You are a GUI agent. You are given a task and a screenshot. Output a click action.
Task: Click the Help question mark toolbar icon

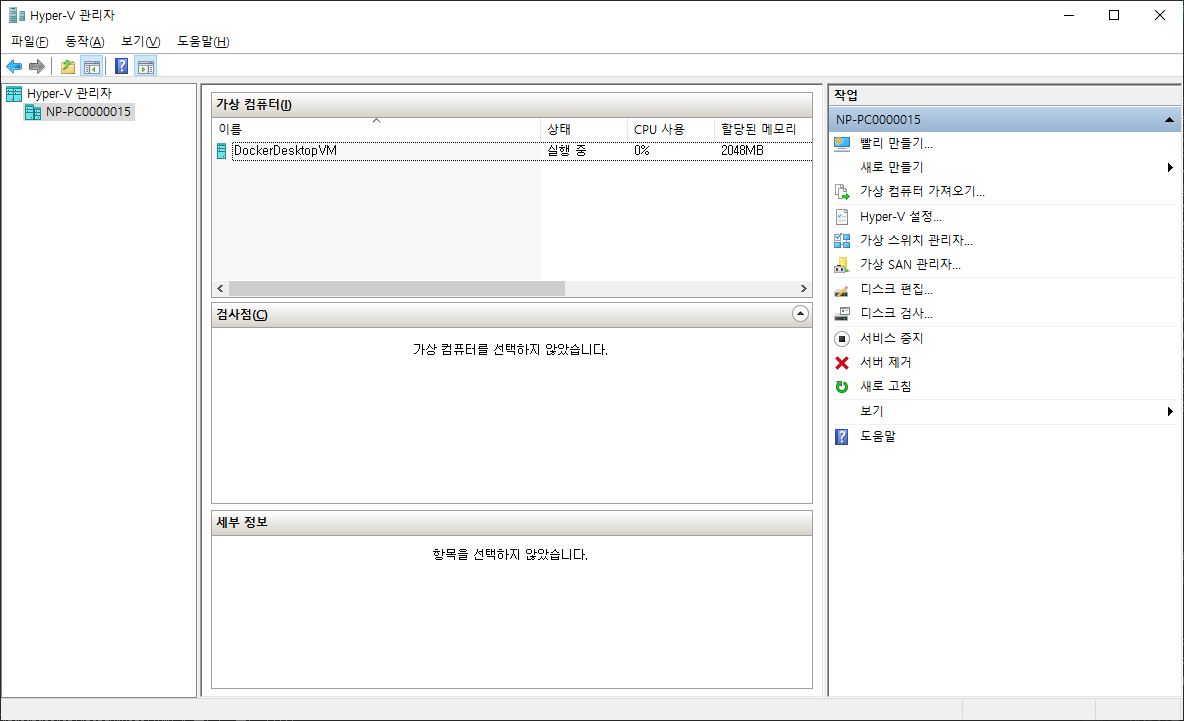pyautogui.click(x=122, y=66)
